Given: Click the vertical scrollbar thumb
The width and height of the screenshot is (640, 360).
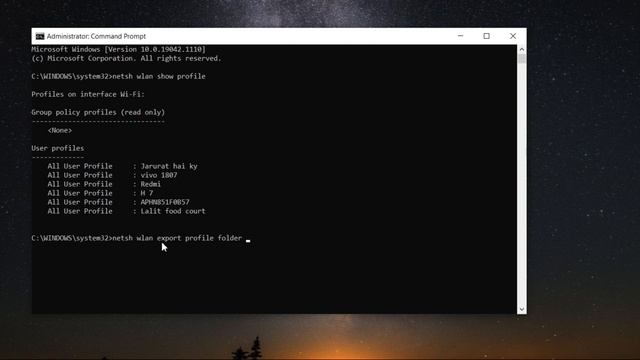Looking at the screenshot, I should [522, 59].
